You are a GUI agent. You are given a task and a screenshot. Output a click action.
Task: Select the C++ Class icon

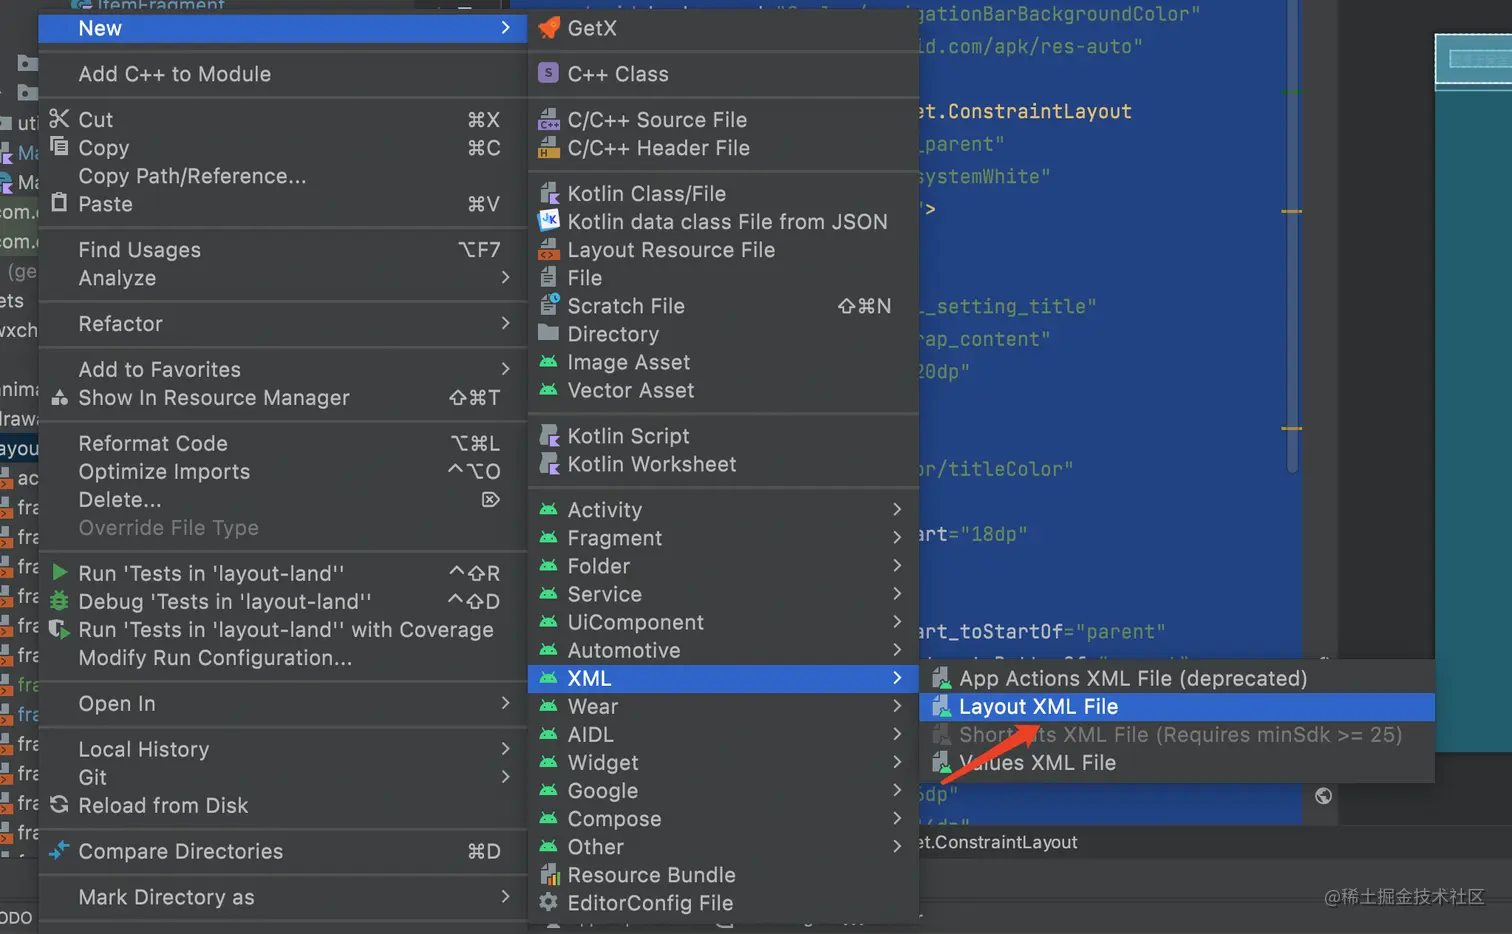point(548,73)
